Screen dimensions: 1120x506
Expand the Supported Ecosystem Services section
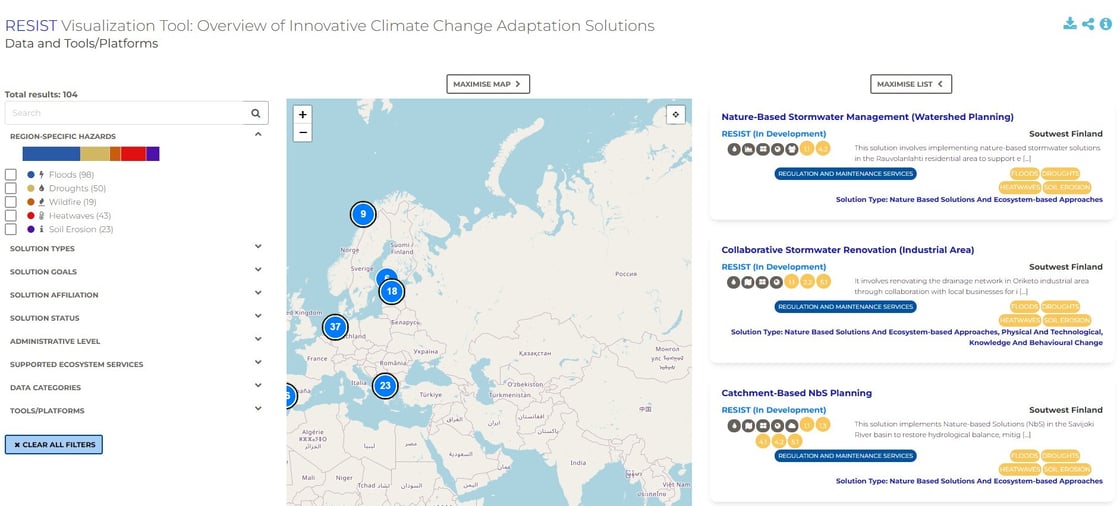click(x=136, y=364)
